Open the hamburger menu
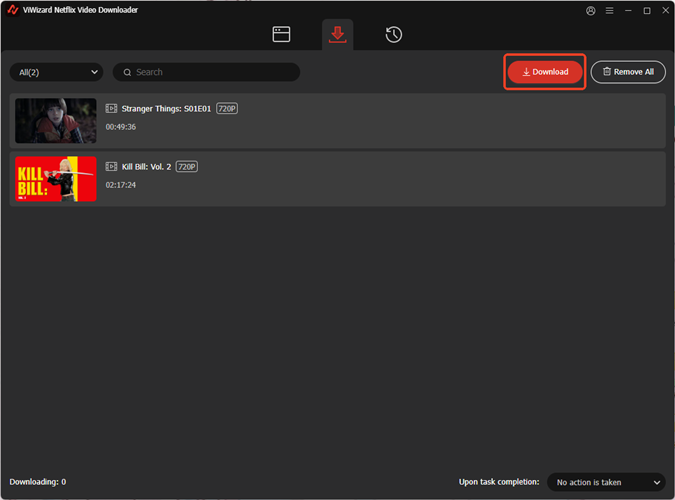Screen dimensions: 675x500 coord(610,10)
